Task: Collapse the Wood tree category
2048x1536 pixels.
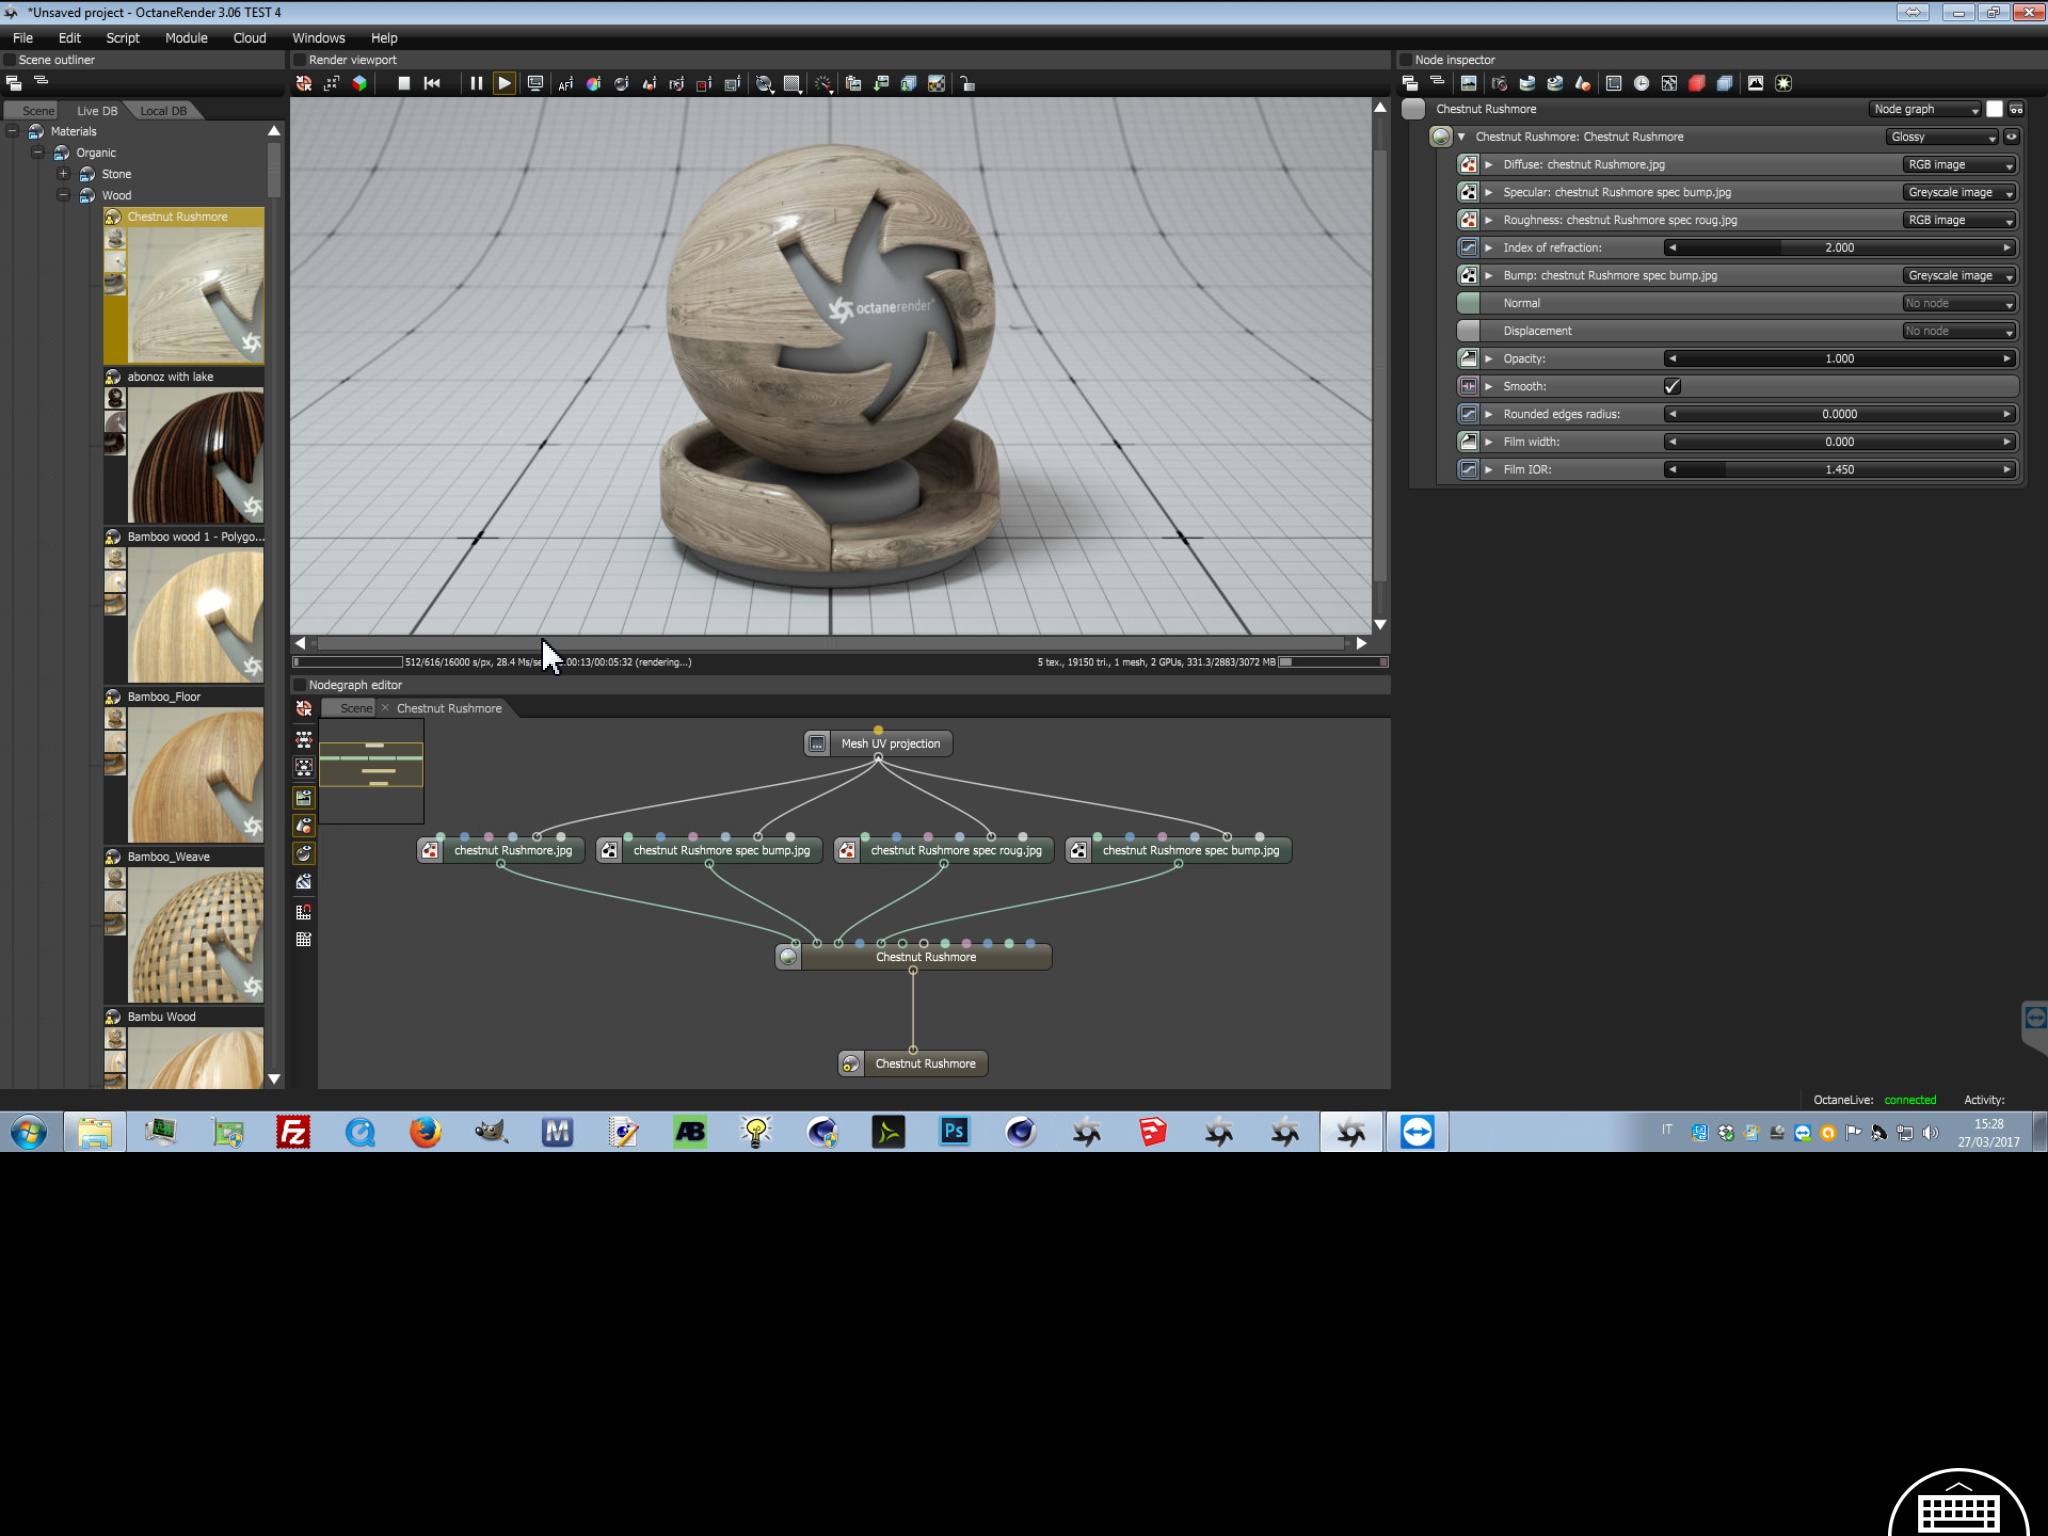Action: coord(64,195)
